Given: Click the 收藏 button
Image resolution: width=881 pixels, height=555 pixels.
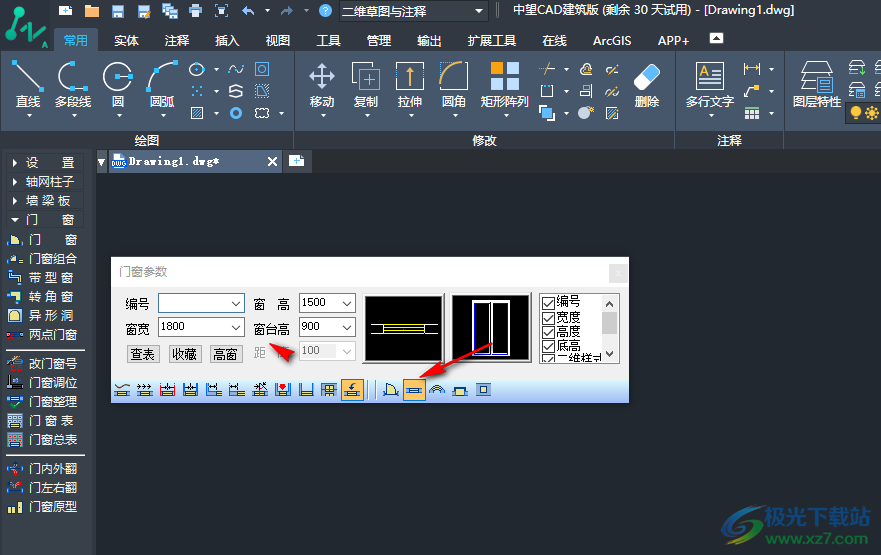Looking at the screenshot, I should (184, 354).
